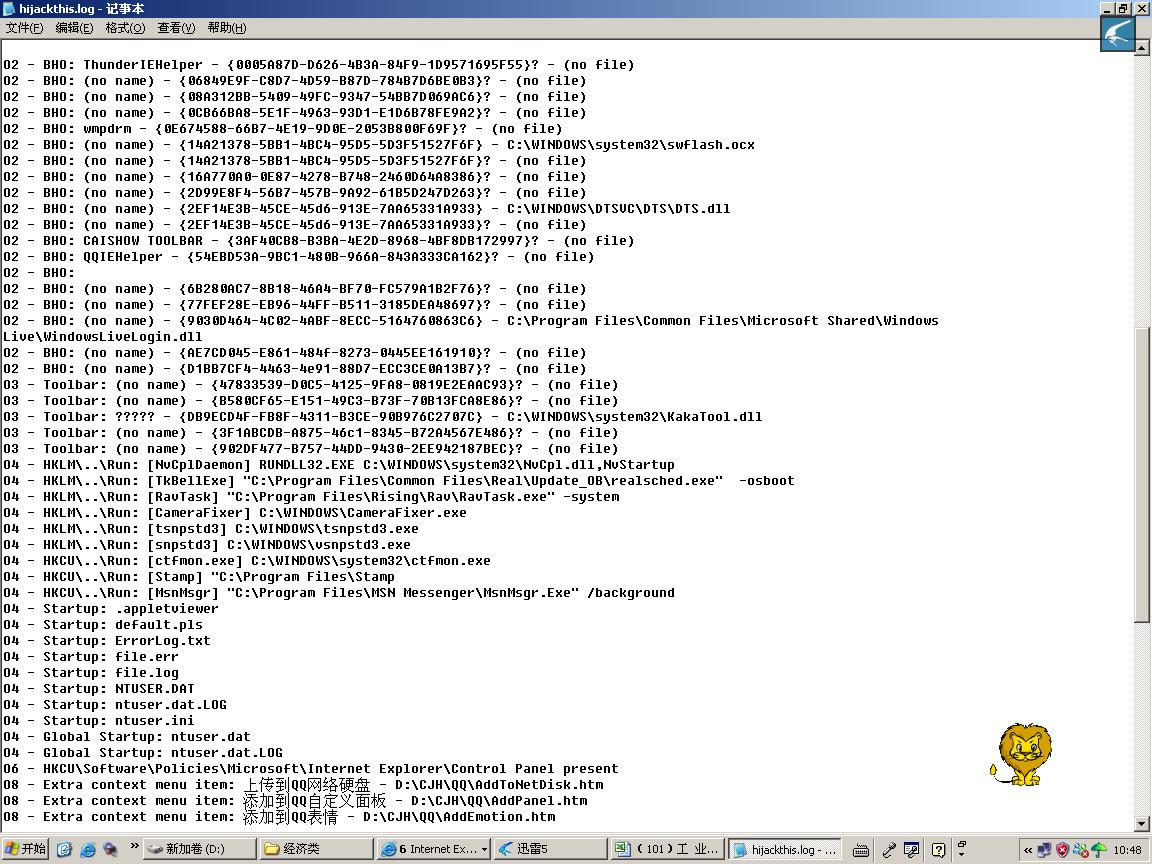
Task: Click the ctfmon.exe Run entry
Action: click(247, 561)
